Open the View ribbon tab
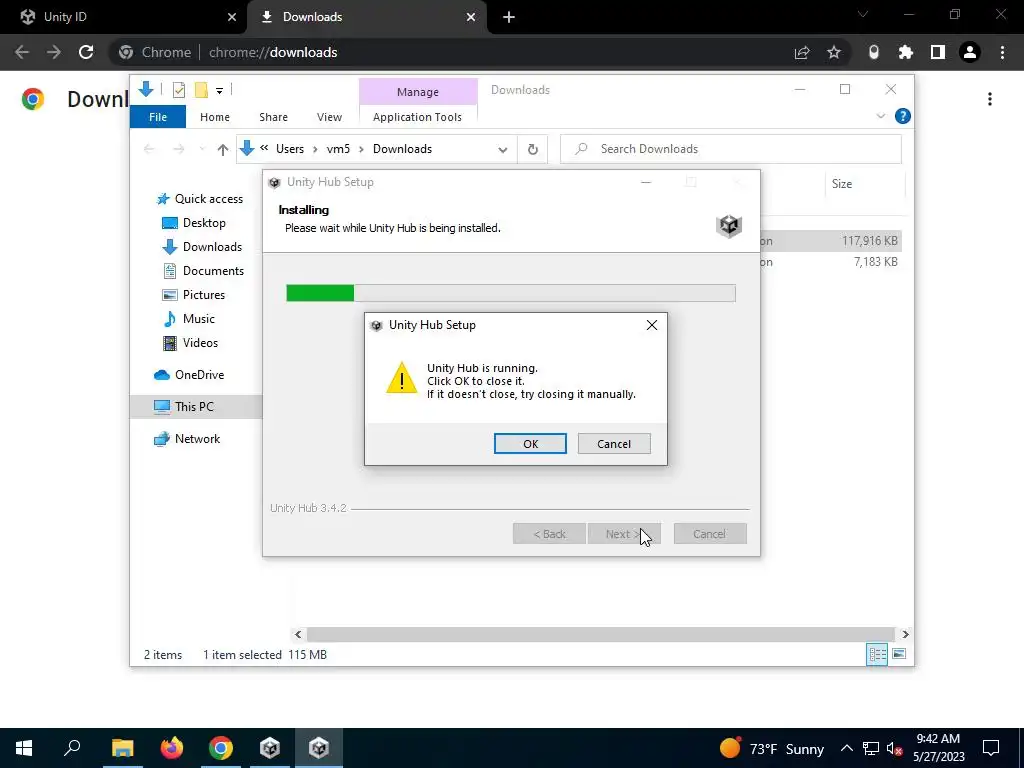1024x768 pixels. (x=329, y=117)
